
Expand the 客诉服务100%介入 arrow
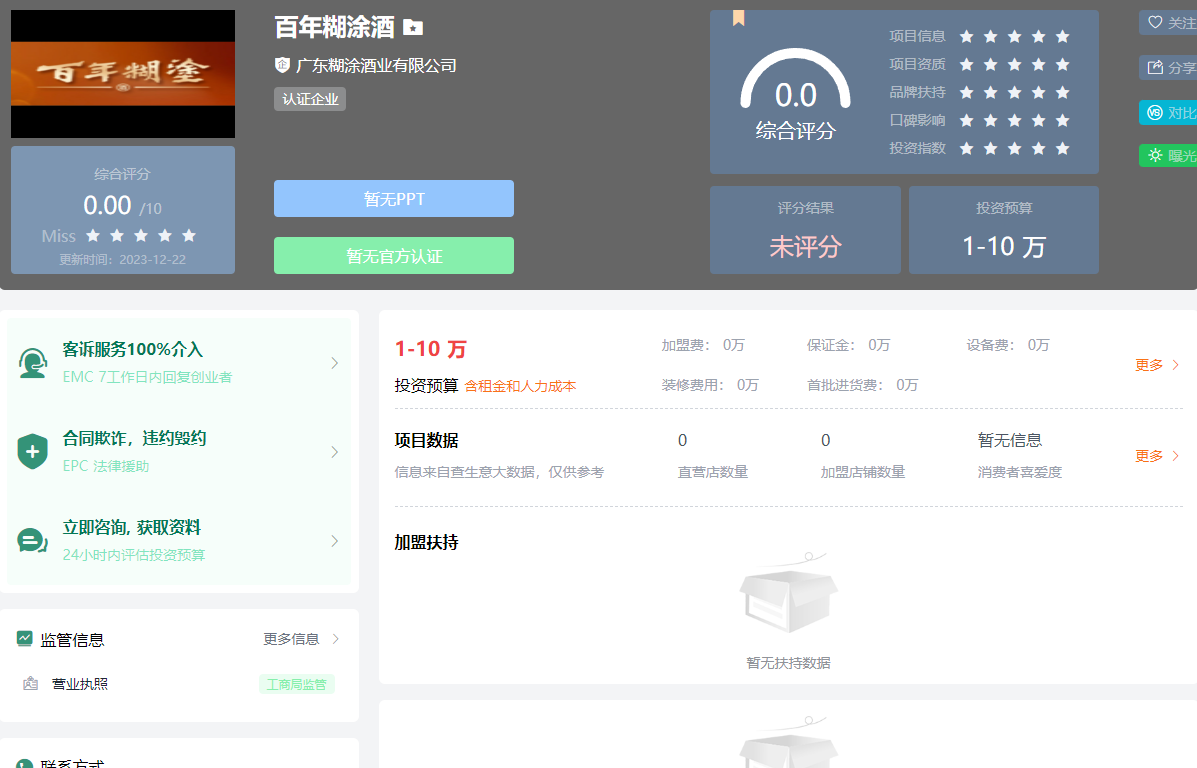(335, 363)
